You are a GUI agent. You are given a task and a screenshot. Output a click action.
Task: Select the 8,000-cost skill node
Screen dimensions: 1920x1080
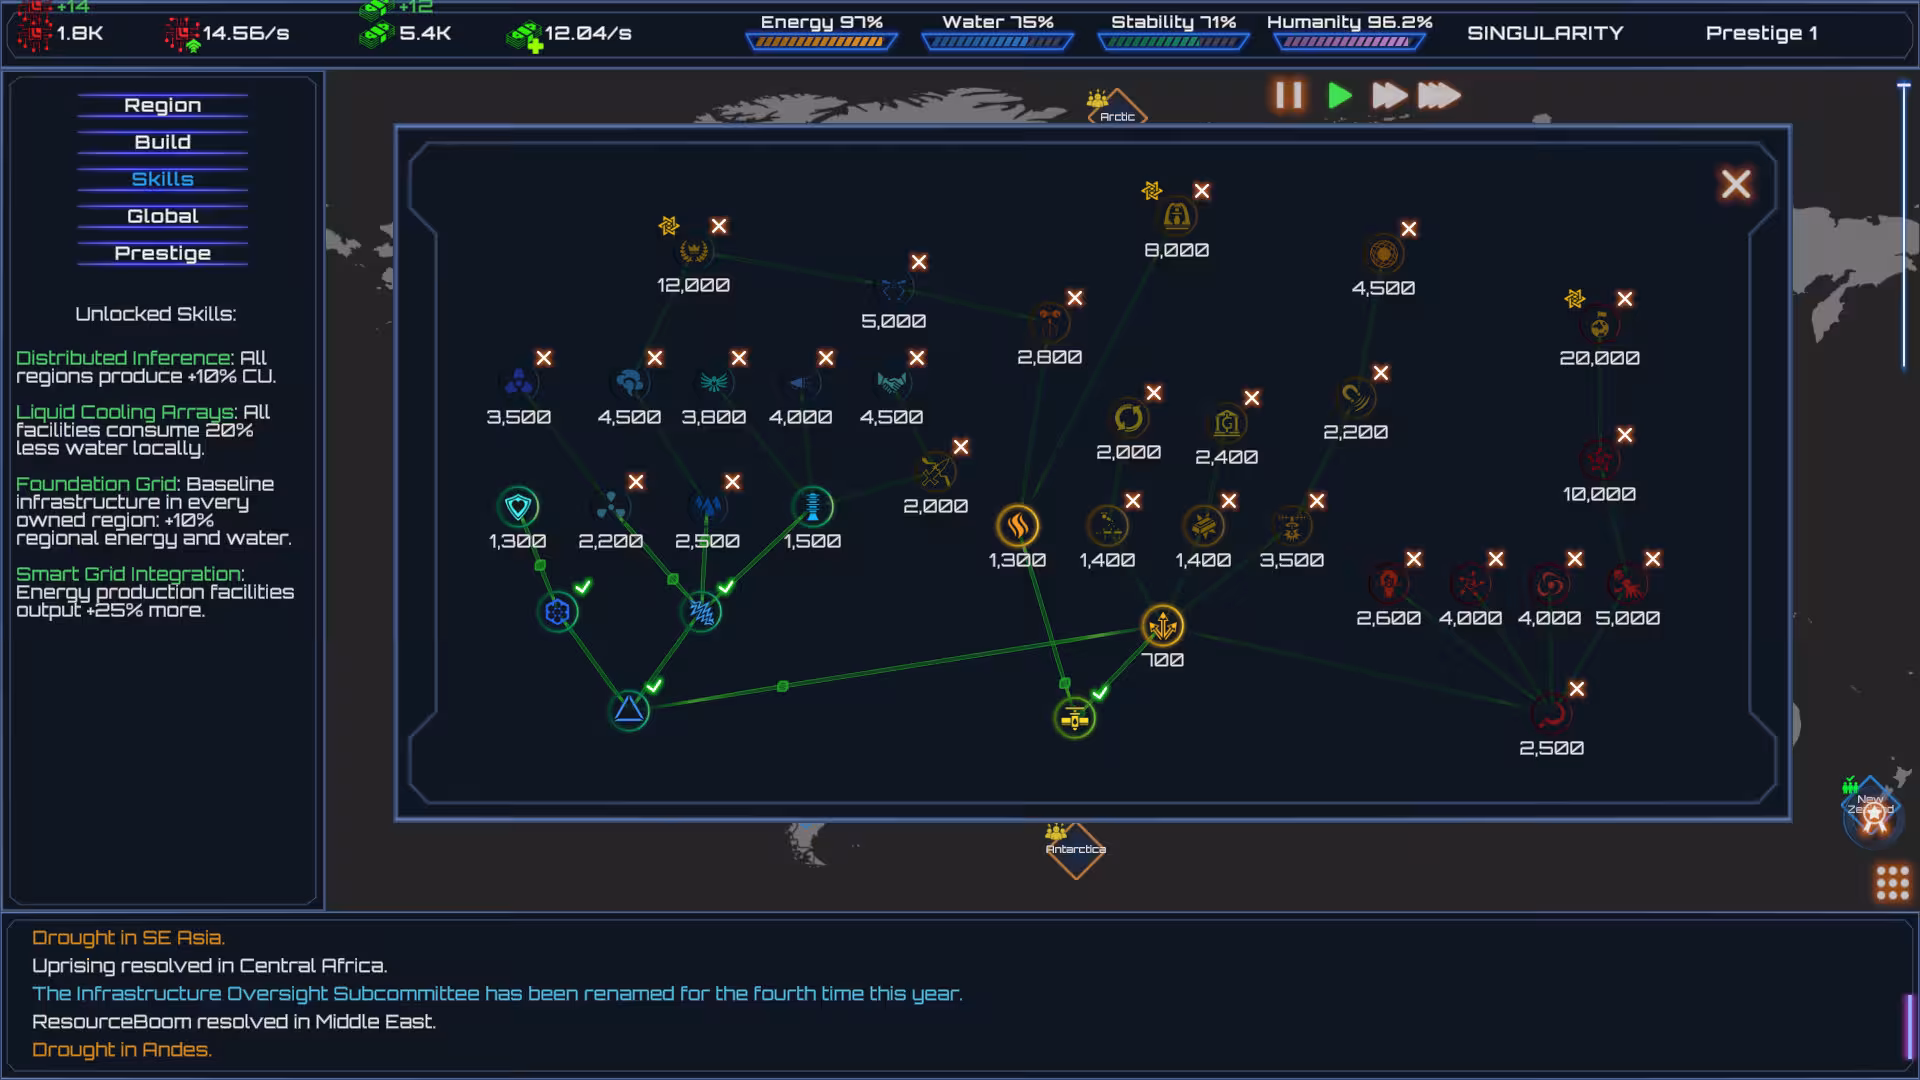coord(1176,216)
